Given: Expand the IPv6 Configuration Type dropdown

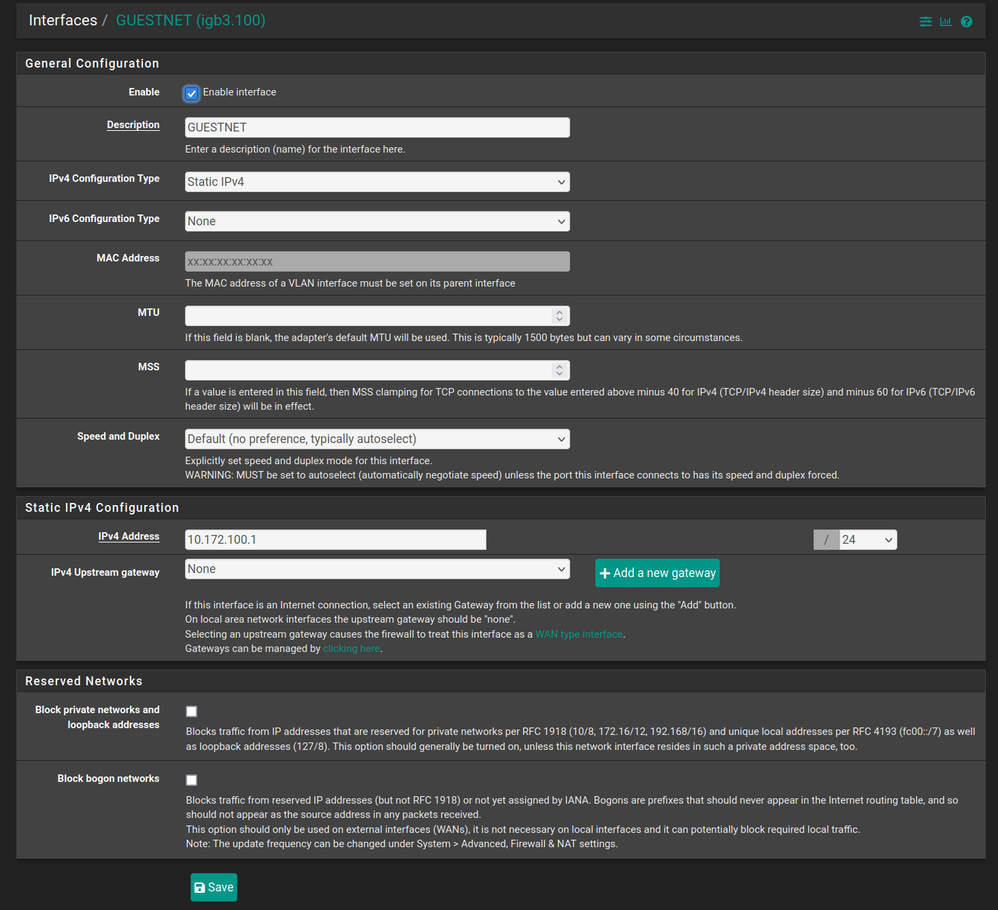Looking at the screenshot, I should pyautogui.click(x=377, y=221).
